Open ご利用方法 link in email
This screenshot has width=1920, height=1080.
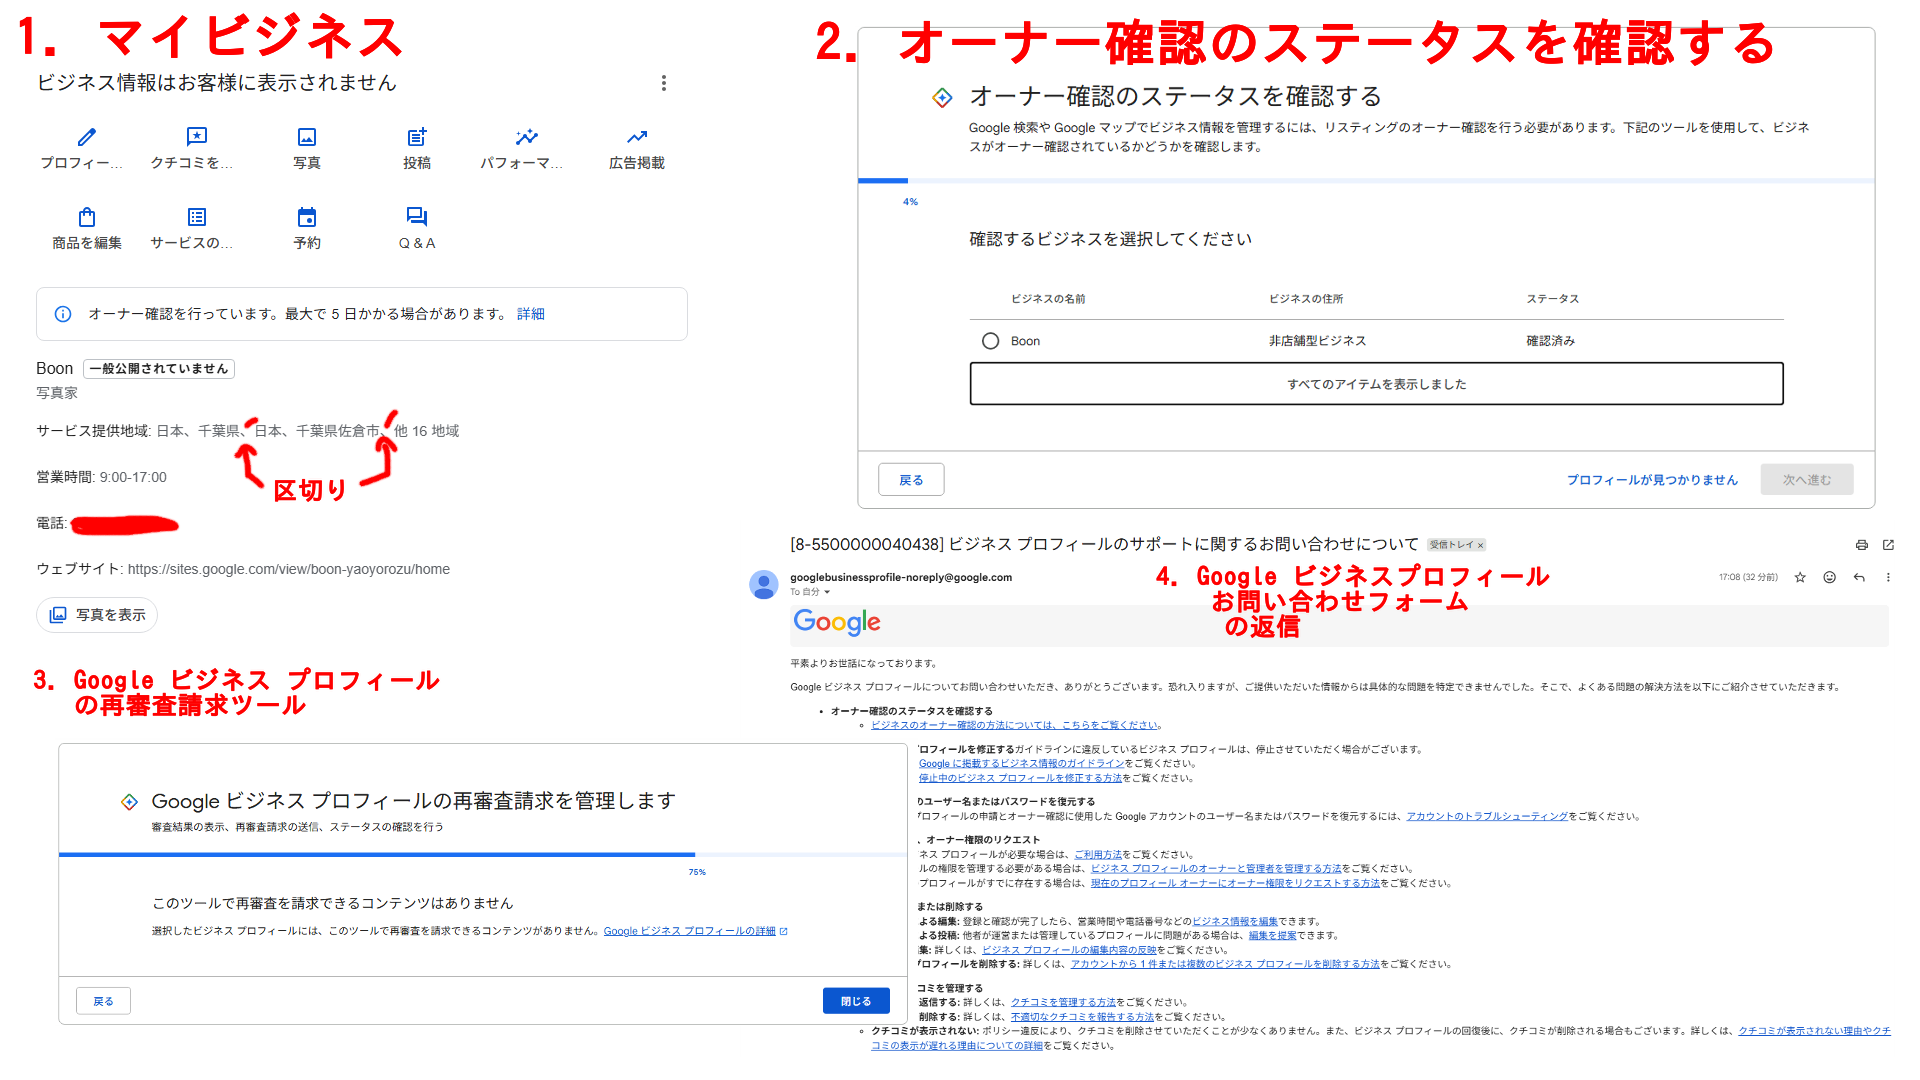click(1098, 855)
